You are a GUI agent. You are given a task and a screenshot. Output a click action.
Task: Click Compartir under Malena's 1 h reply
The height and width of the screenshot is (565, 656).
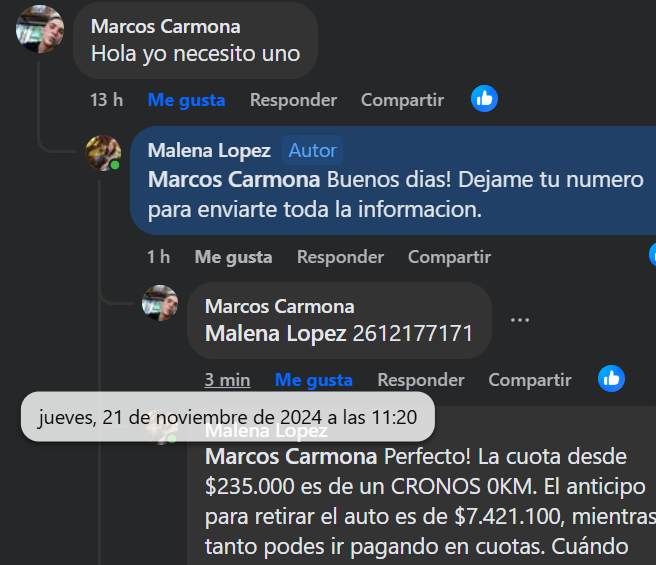click(449, 257)
